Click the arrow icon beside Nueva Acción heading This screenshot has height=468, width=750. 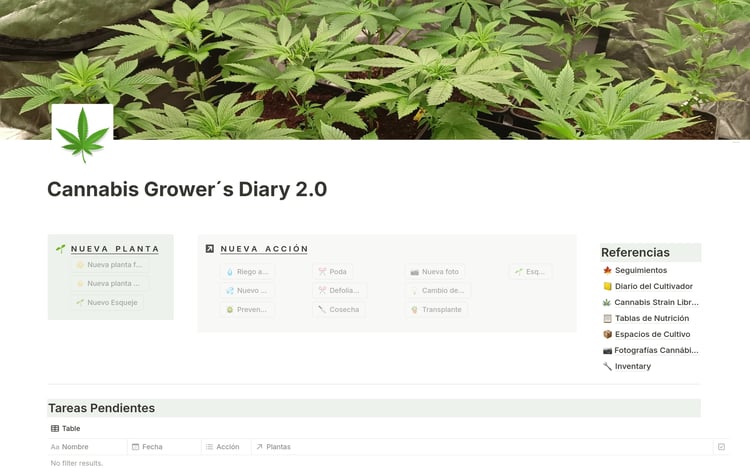(210, 248)
